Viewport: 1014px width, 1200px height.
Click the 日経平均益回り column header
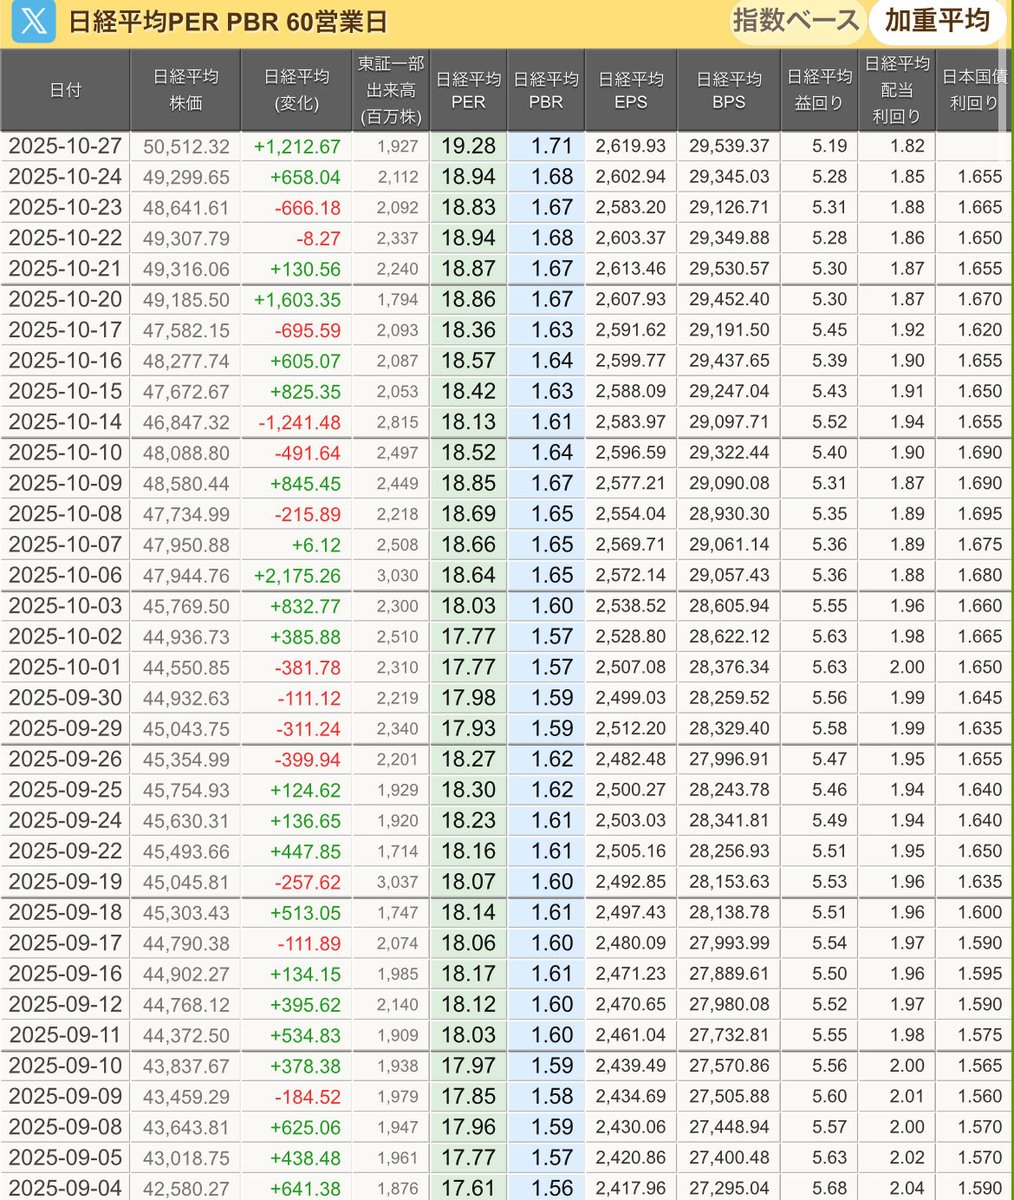pos(819,90)
